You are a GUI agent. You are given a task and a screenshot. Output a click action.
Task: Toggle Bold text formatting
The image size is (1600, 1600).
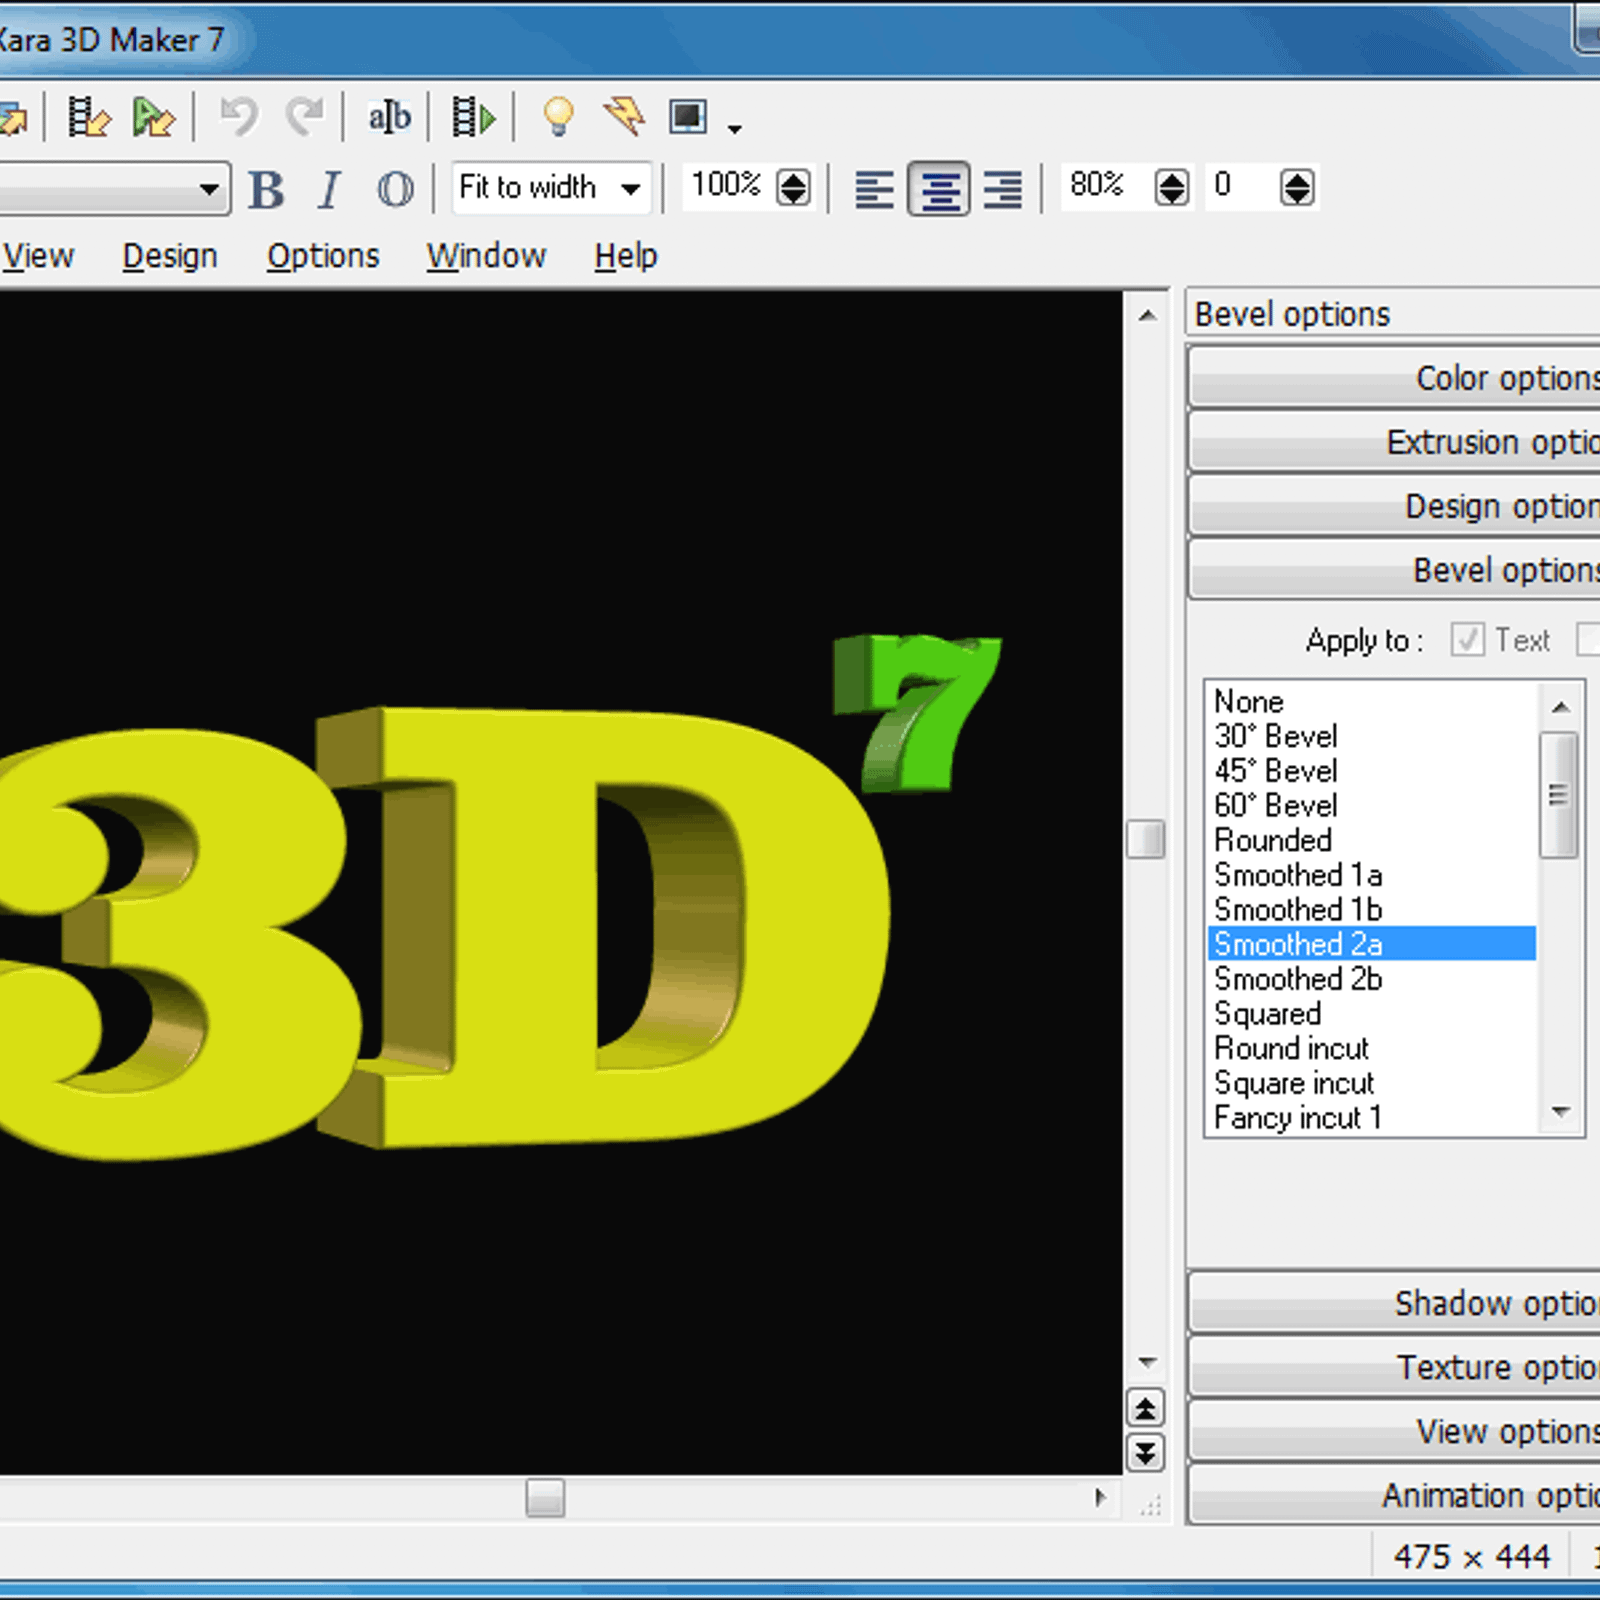click(x=266, y=188)
